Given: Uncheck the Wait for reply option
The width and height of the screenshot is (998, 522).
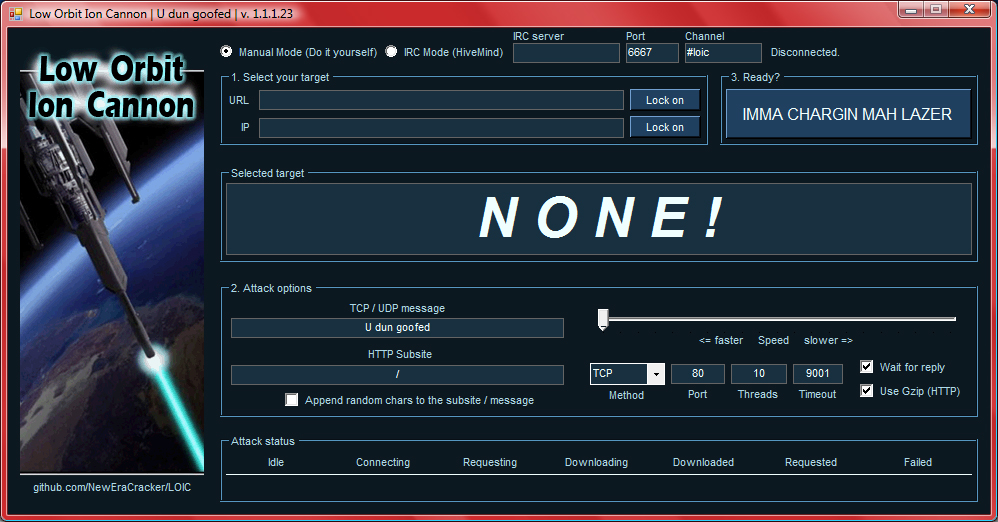Looking at the screenshot, I should click(x=867, y=367).
